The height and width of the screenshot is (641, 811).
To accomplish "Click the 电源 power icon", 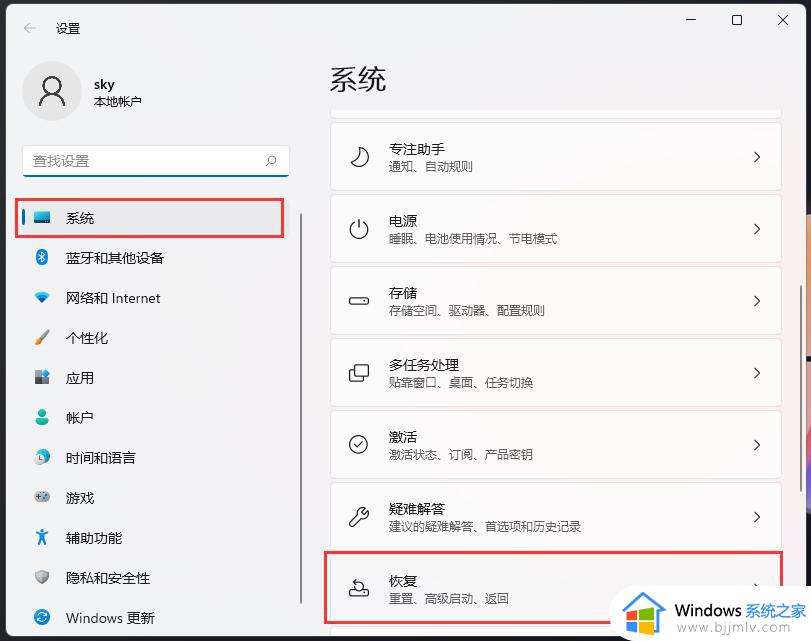I will point(359,229).
